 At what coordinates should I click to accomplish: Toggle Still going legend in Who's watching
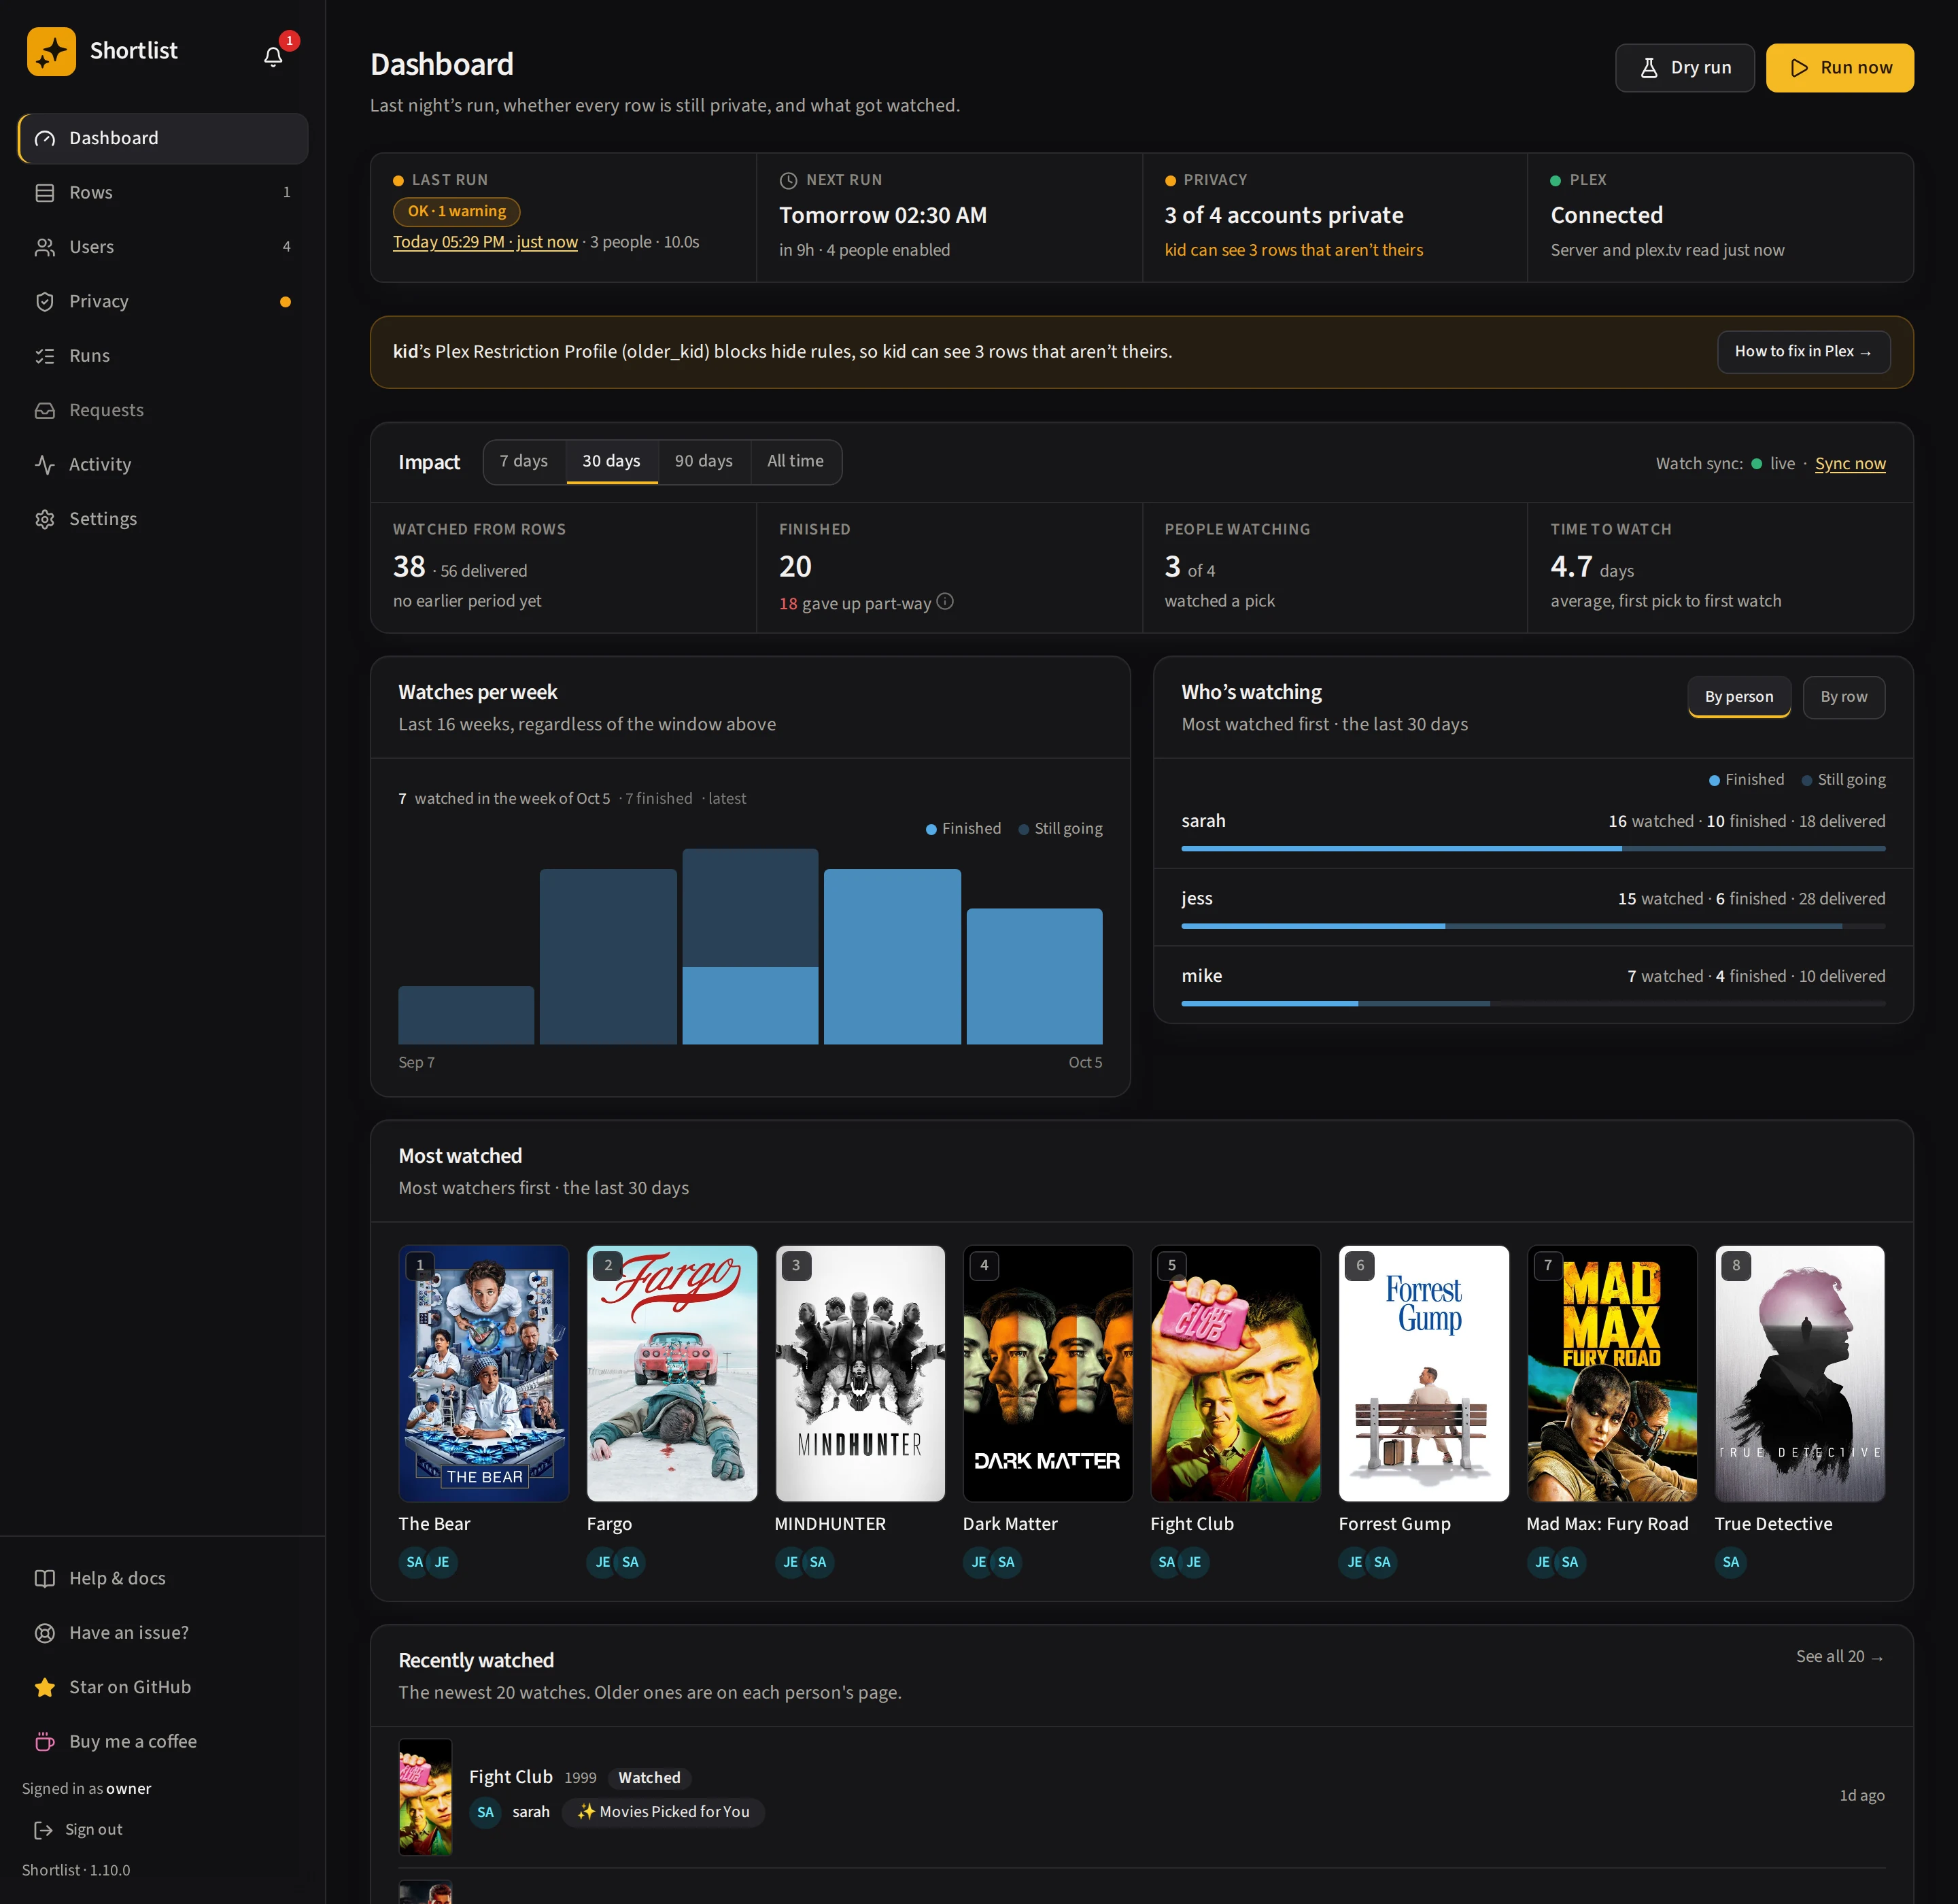1843,780
